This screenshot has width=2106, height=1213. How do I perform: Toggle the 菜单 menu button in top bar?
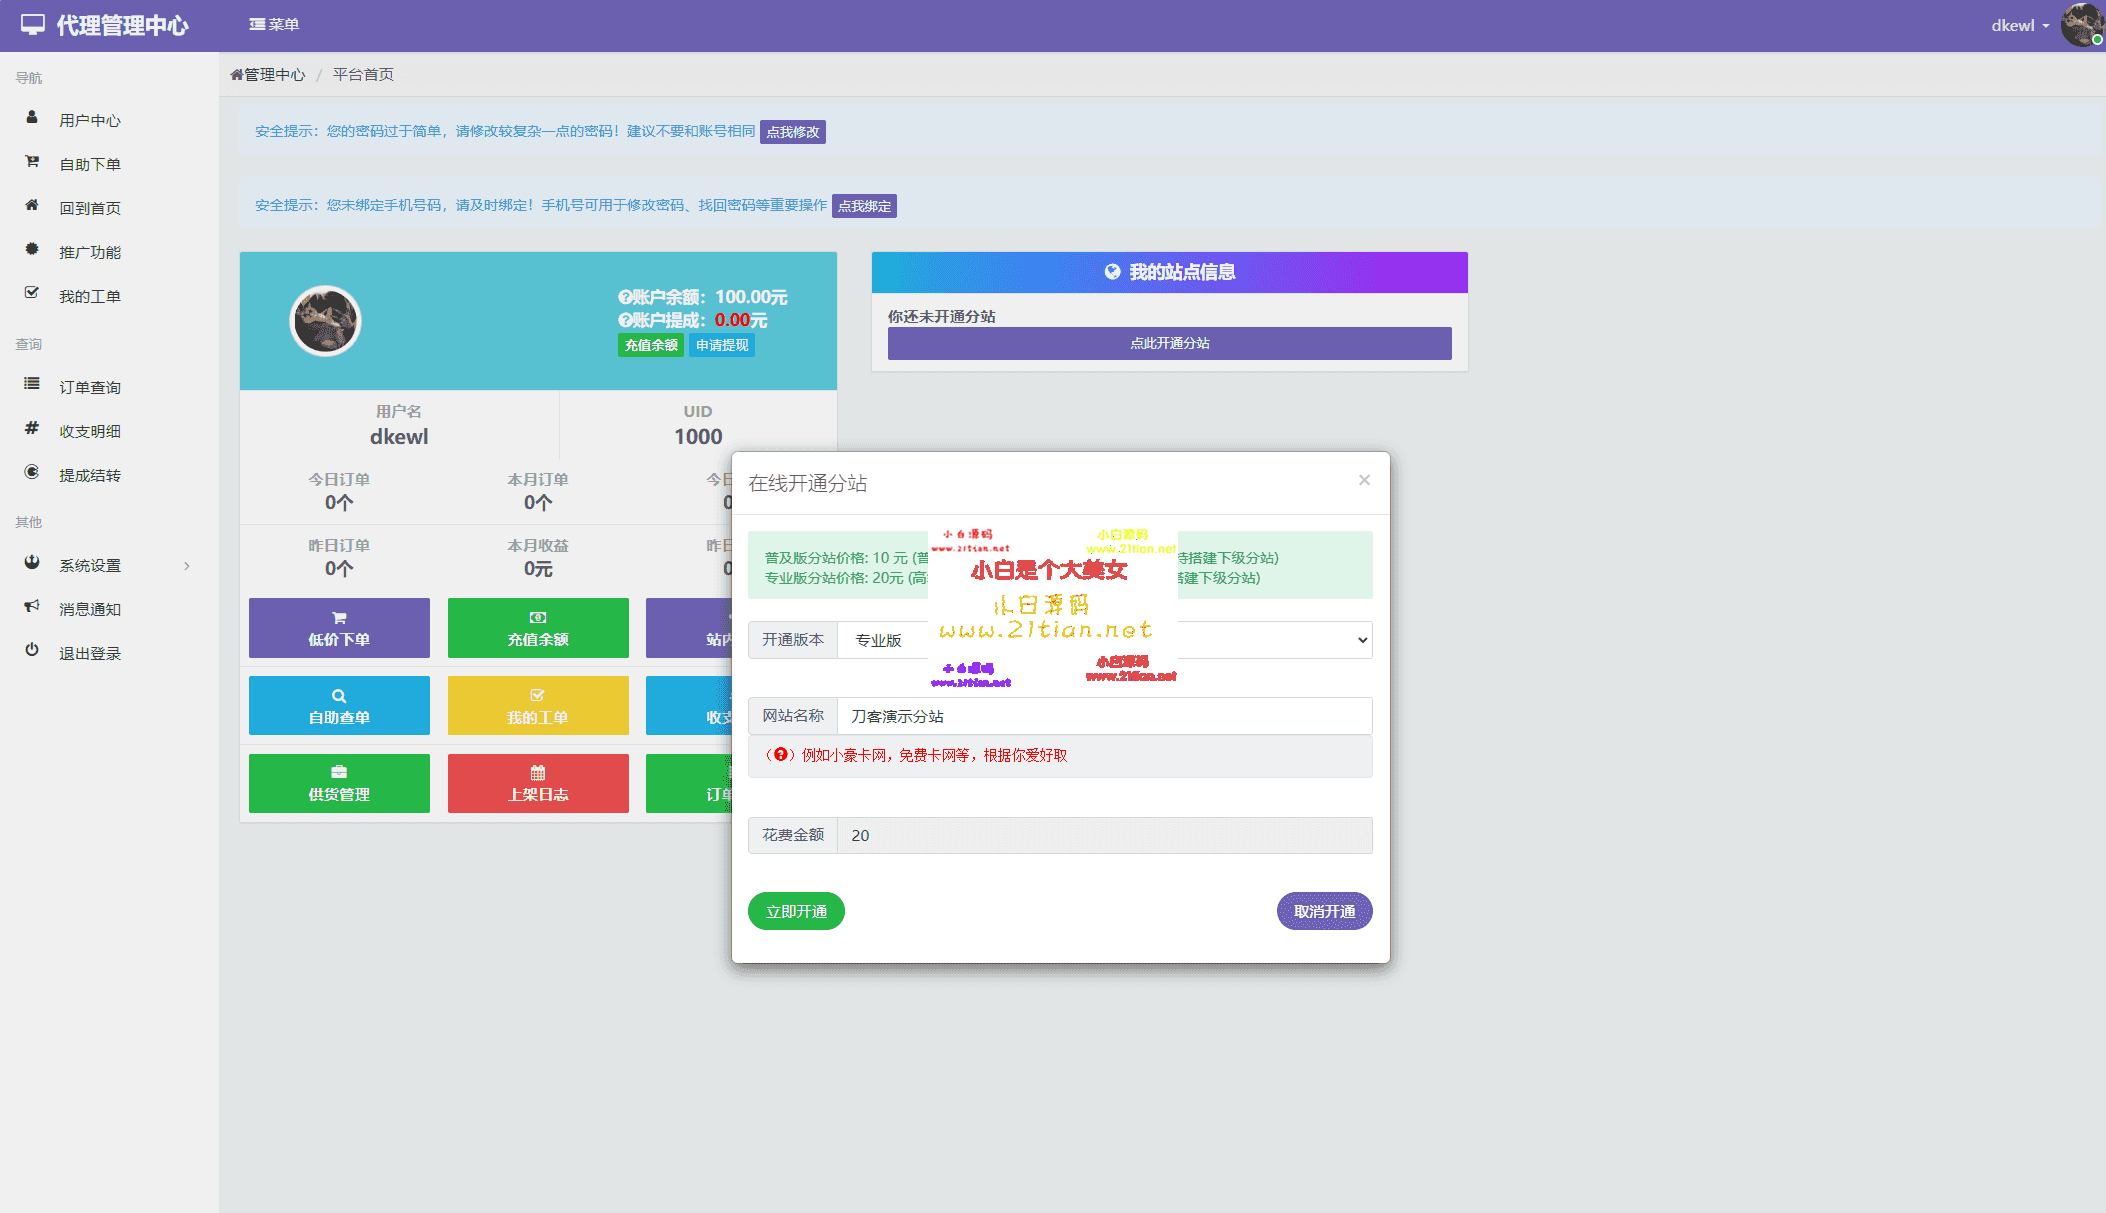coord(274,25)
